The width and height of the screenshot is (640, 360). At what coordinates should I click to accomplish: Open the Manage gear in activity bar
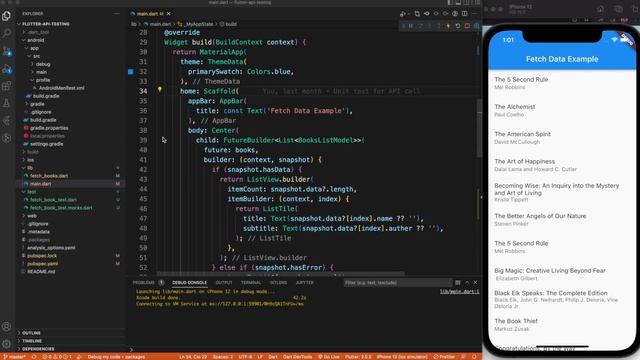coord(7,344)
